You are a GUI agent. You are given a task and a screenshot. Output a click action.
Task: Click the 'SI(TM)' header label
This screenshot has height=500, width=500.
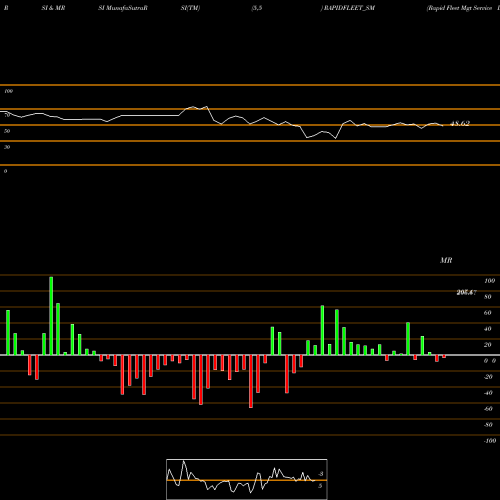[190, 8]
